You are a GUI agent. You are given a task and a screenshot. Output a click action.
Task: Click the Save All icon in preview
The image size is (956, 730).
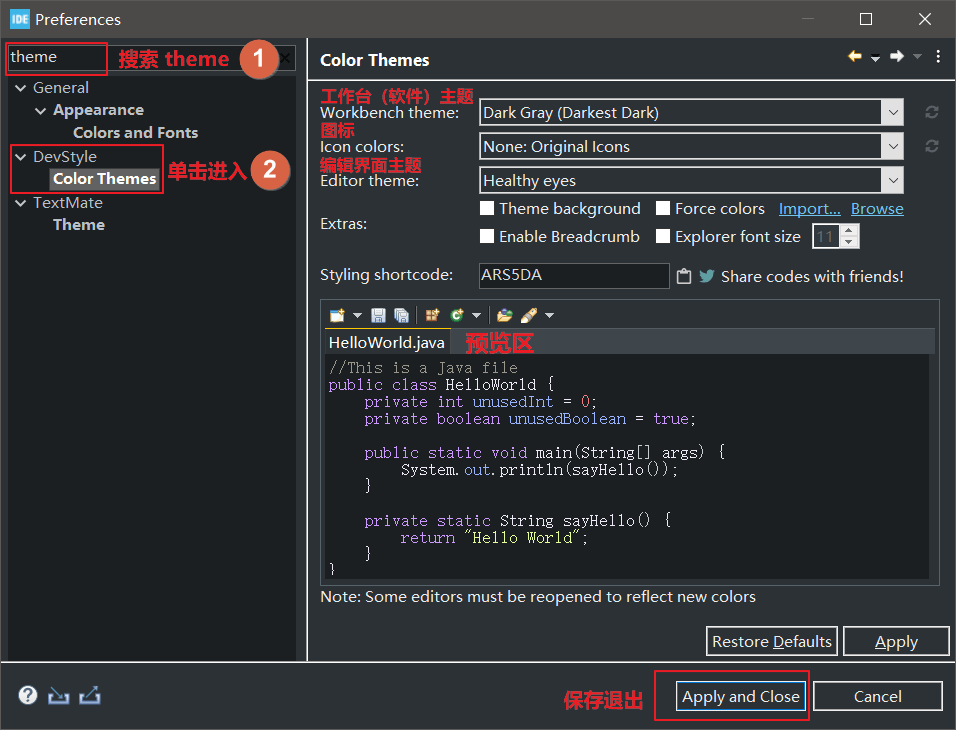tap(401, 315)
